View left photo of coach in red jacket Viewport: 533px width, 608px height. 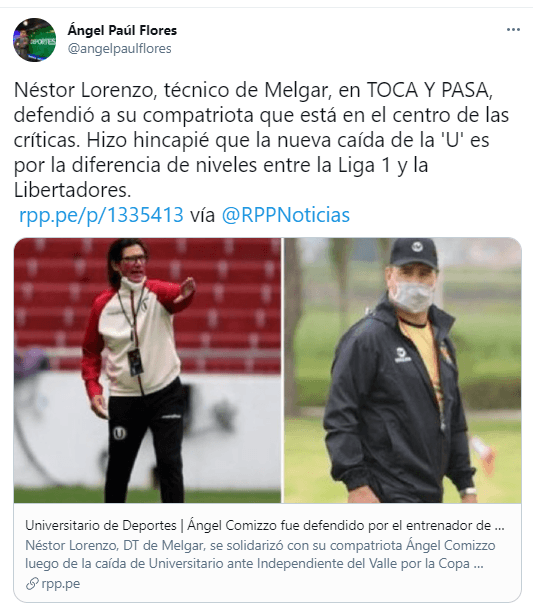[x=147, y=370]
